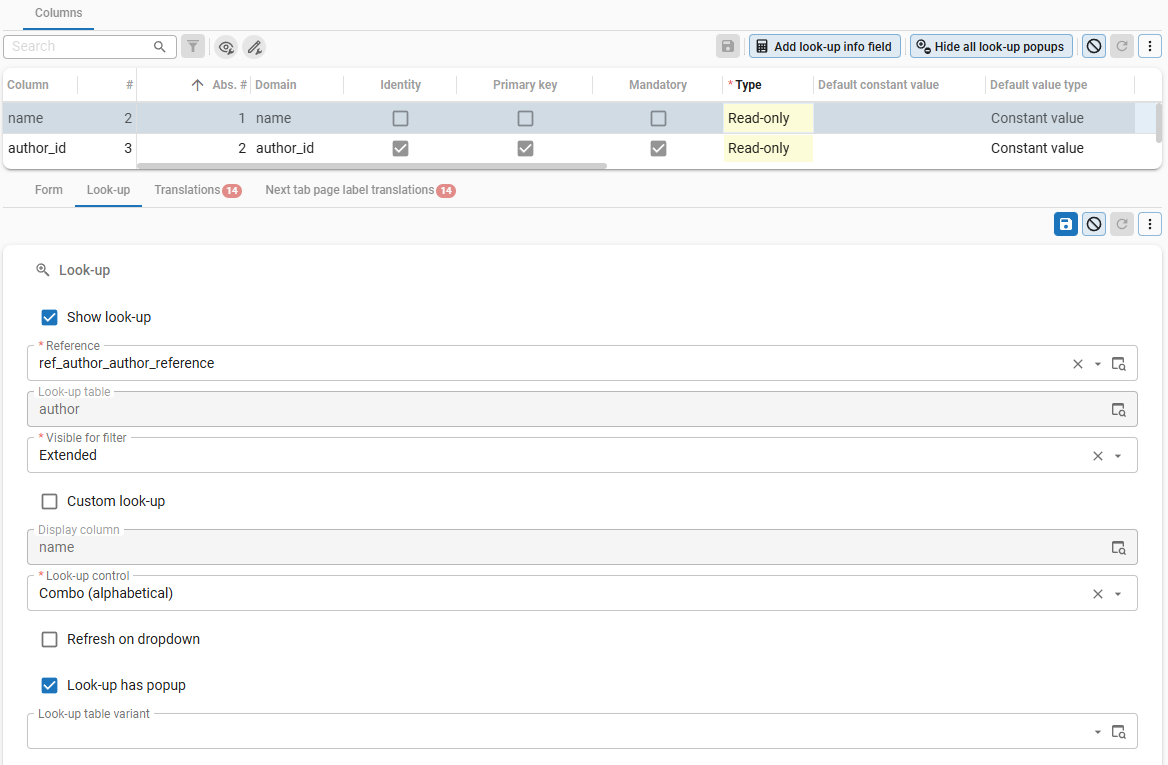This screenshot has height=765, width=1168.
Task: Switch to the Translations tab
Action: coord(188,190)
